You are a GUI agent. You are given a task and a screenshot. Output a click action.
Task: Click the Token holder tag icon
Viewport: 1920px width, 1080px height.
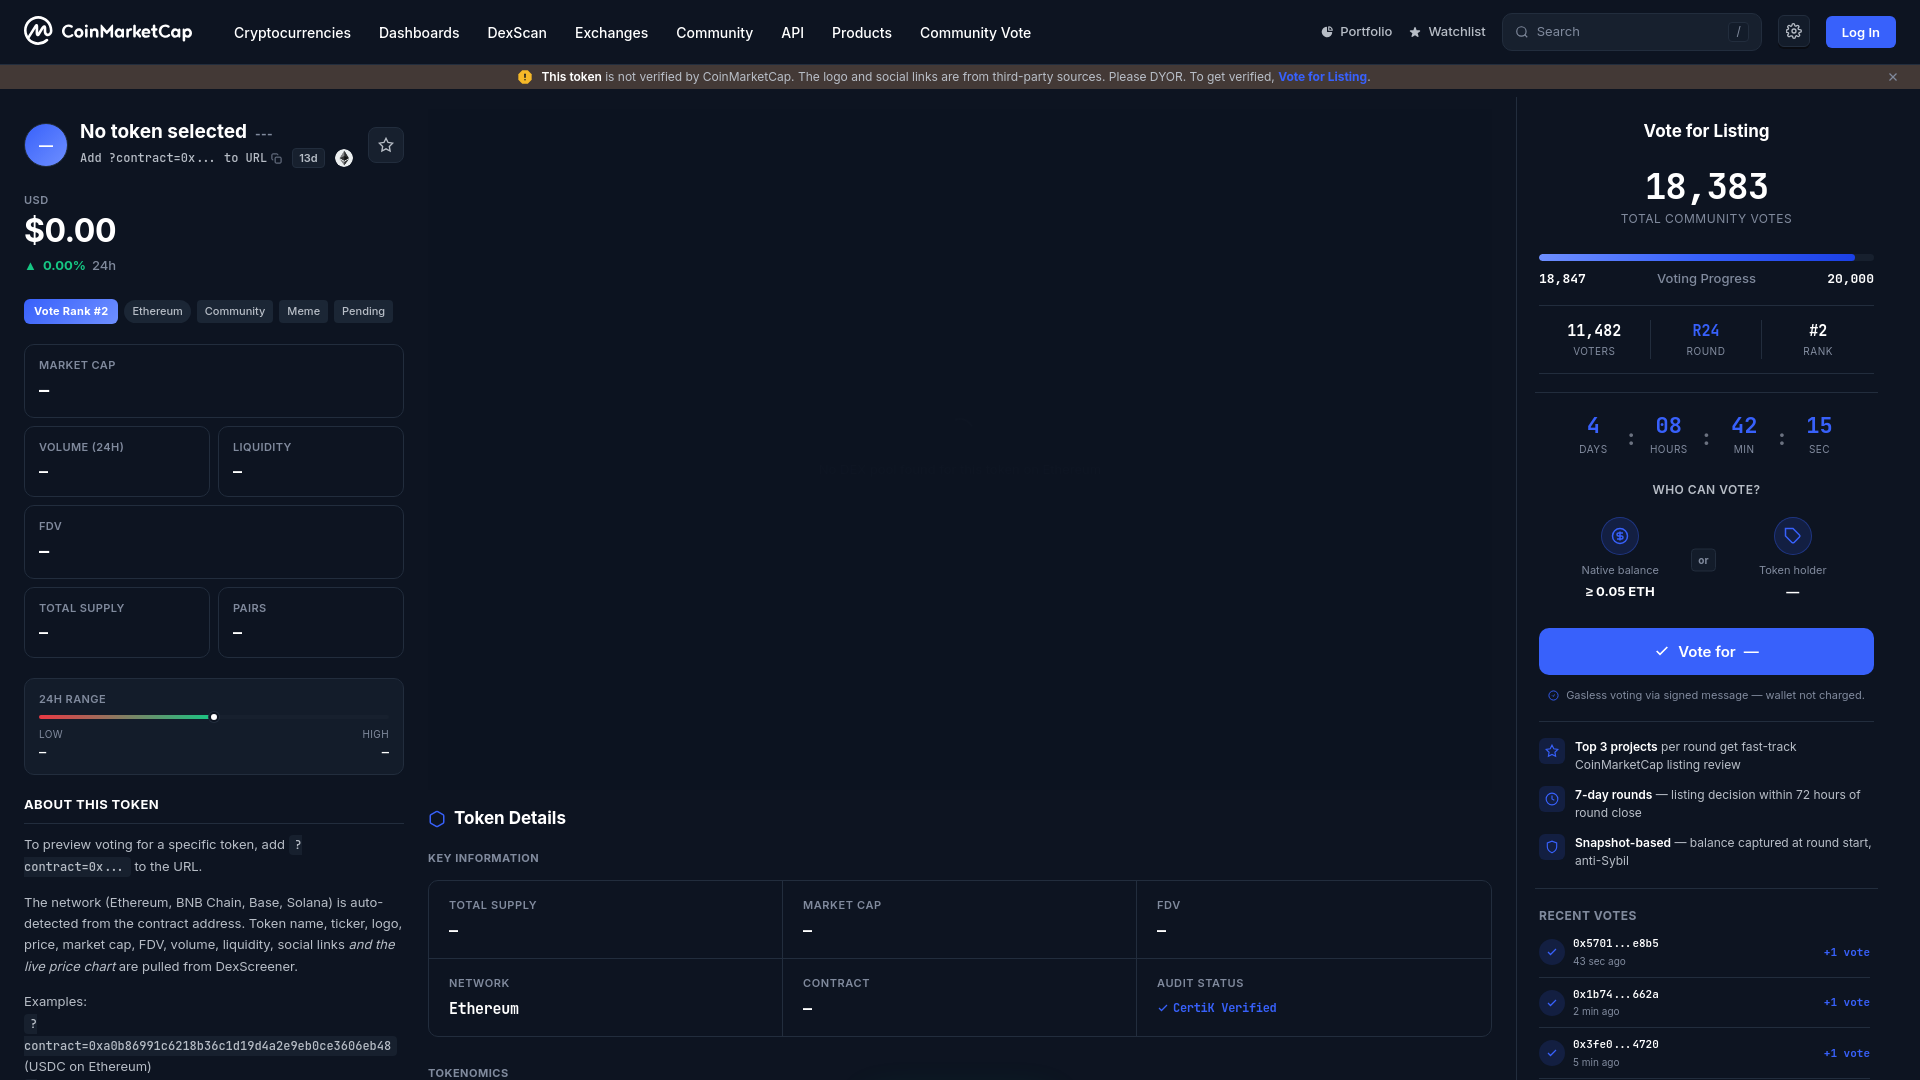(1793, 536)
